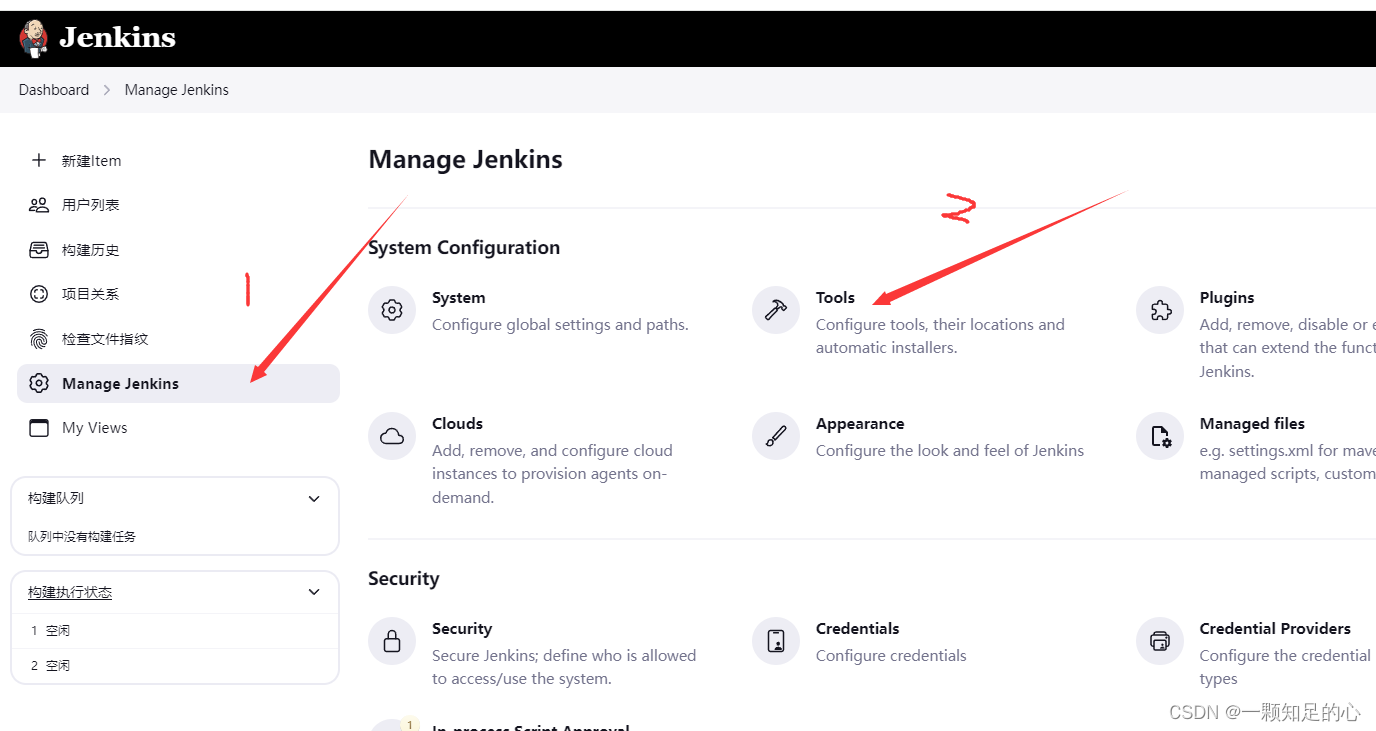Open the Managed files title
The image size is (1376, 731).
[x=1252, y=424]
